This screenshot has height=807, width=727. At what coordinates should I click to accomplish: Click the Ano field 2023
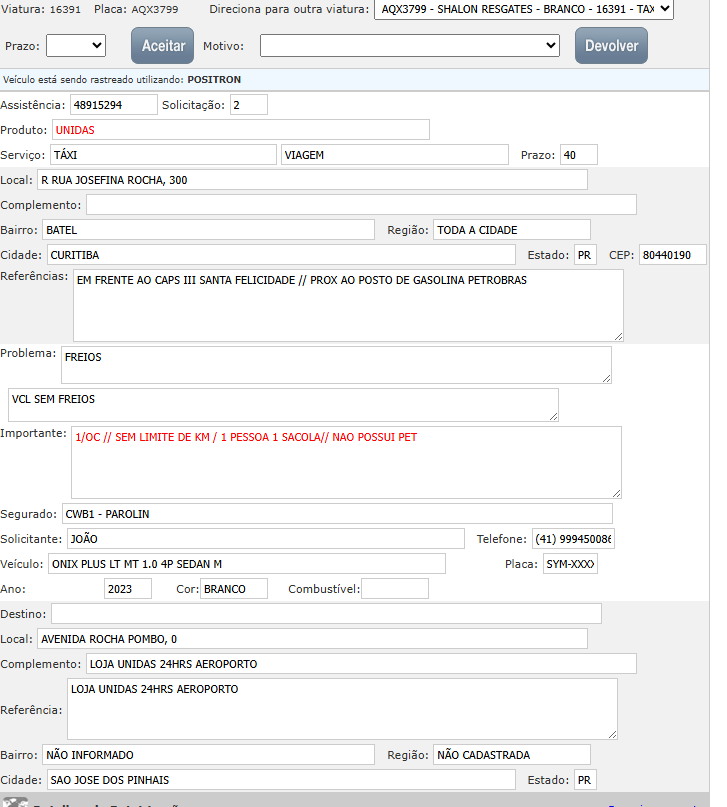pos(128,588)
